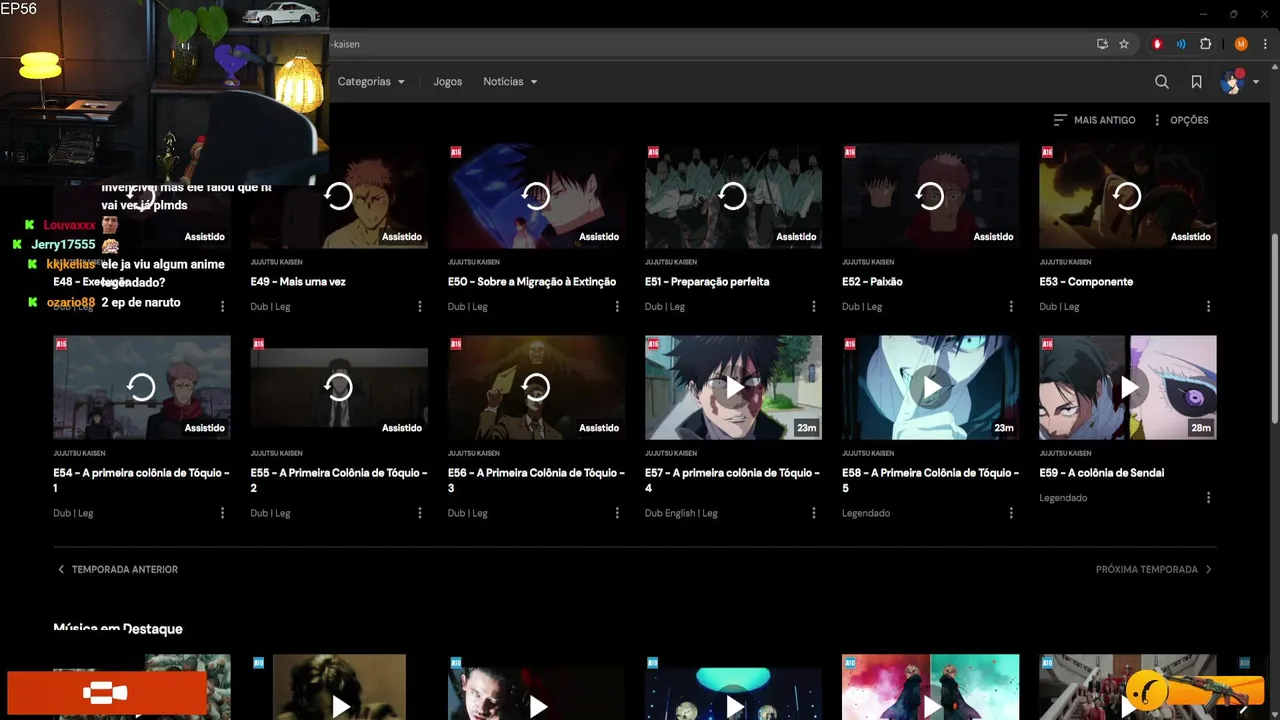Open more options for E49
This screenshot has height=720, width=1280.
tap(420, 307)
